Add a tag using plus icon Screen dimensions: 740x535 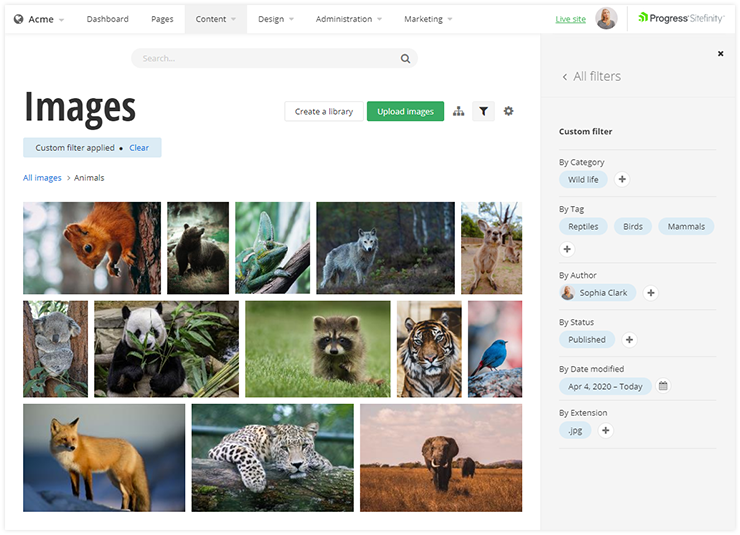pos(567,249)
